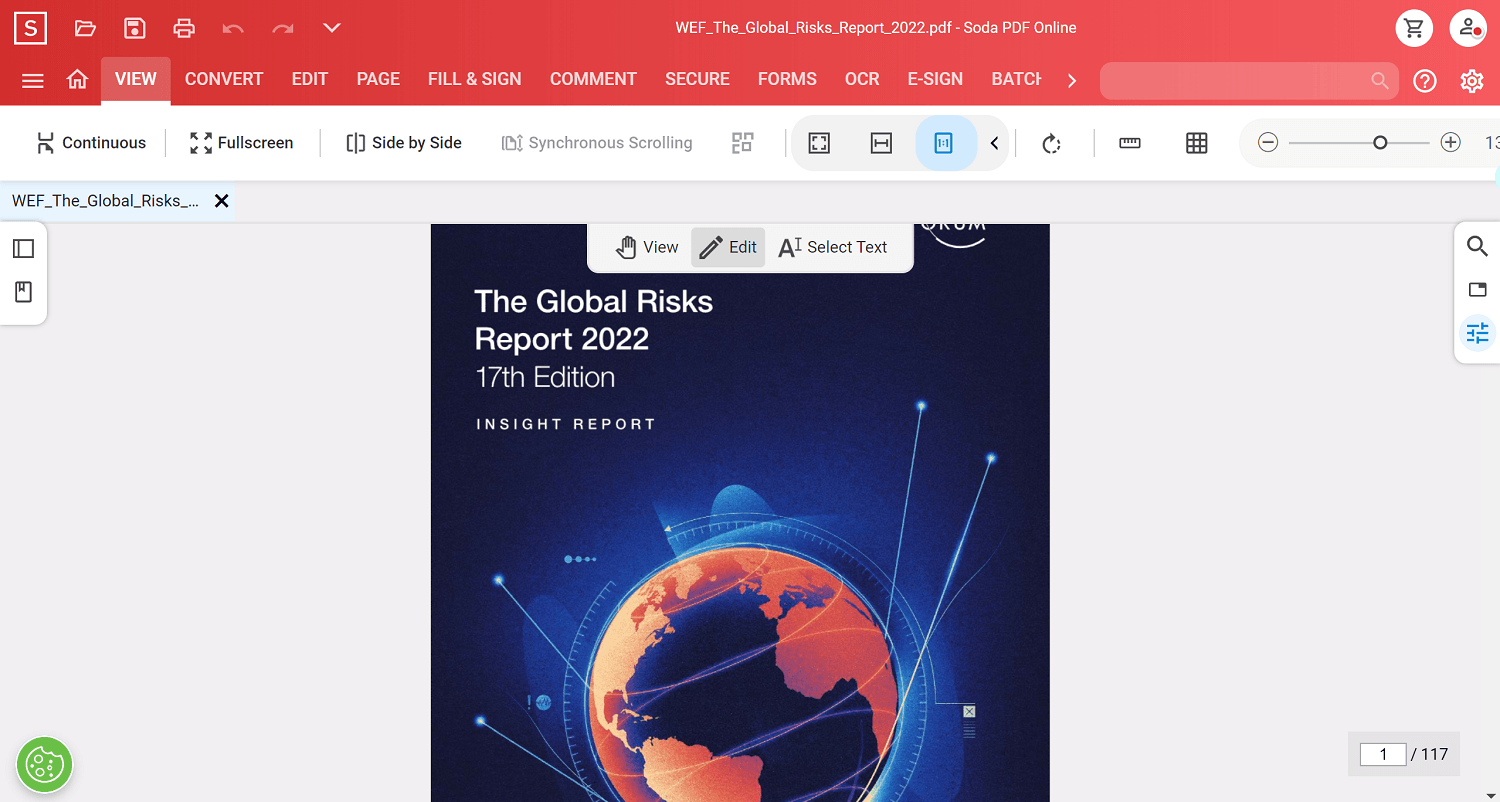Screen dimensions: 1500x802
Task: Click 'The Global Risks Report 2022' title
Action: (x=593, y=320)
